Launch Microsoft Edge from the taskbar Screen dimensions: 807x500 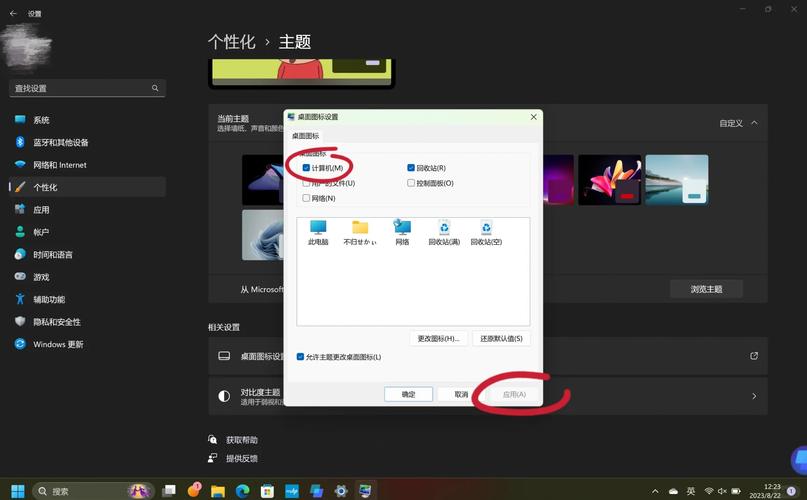[x=242, y=491]
